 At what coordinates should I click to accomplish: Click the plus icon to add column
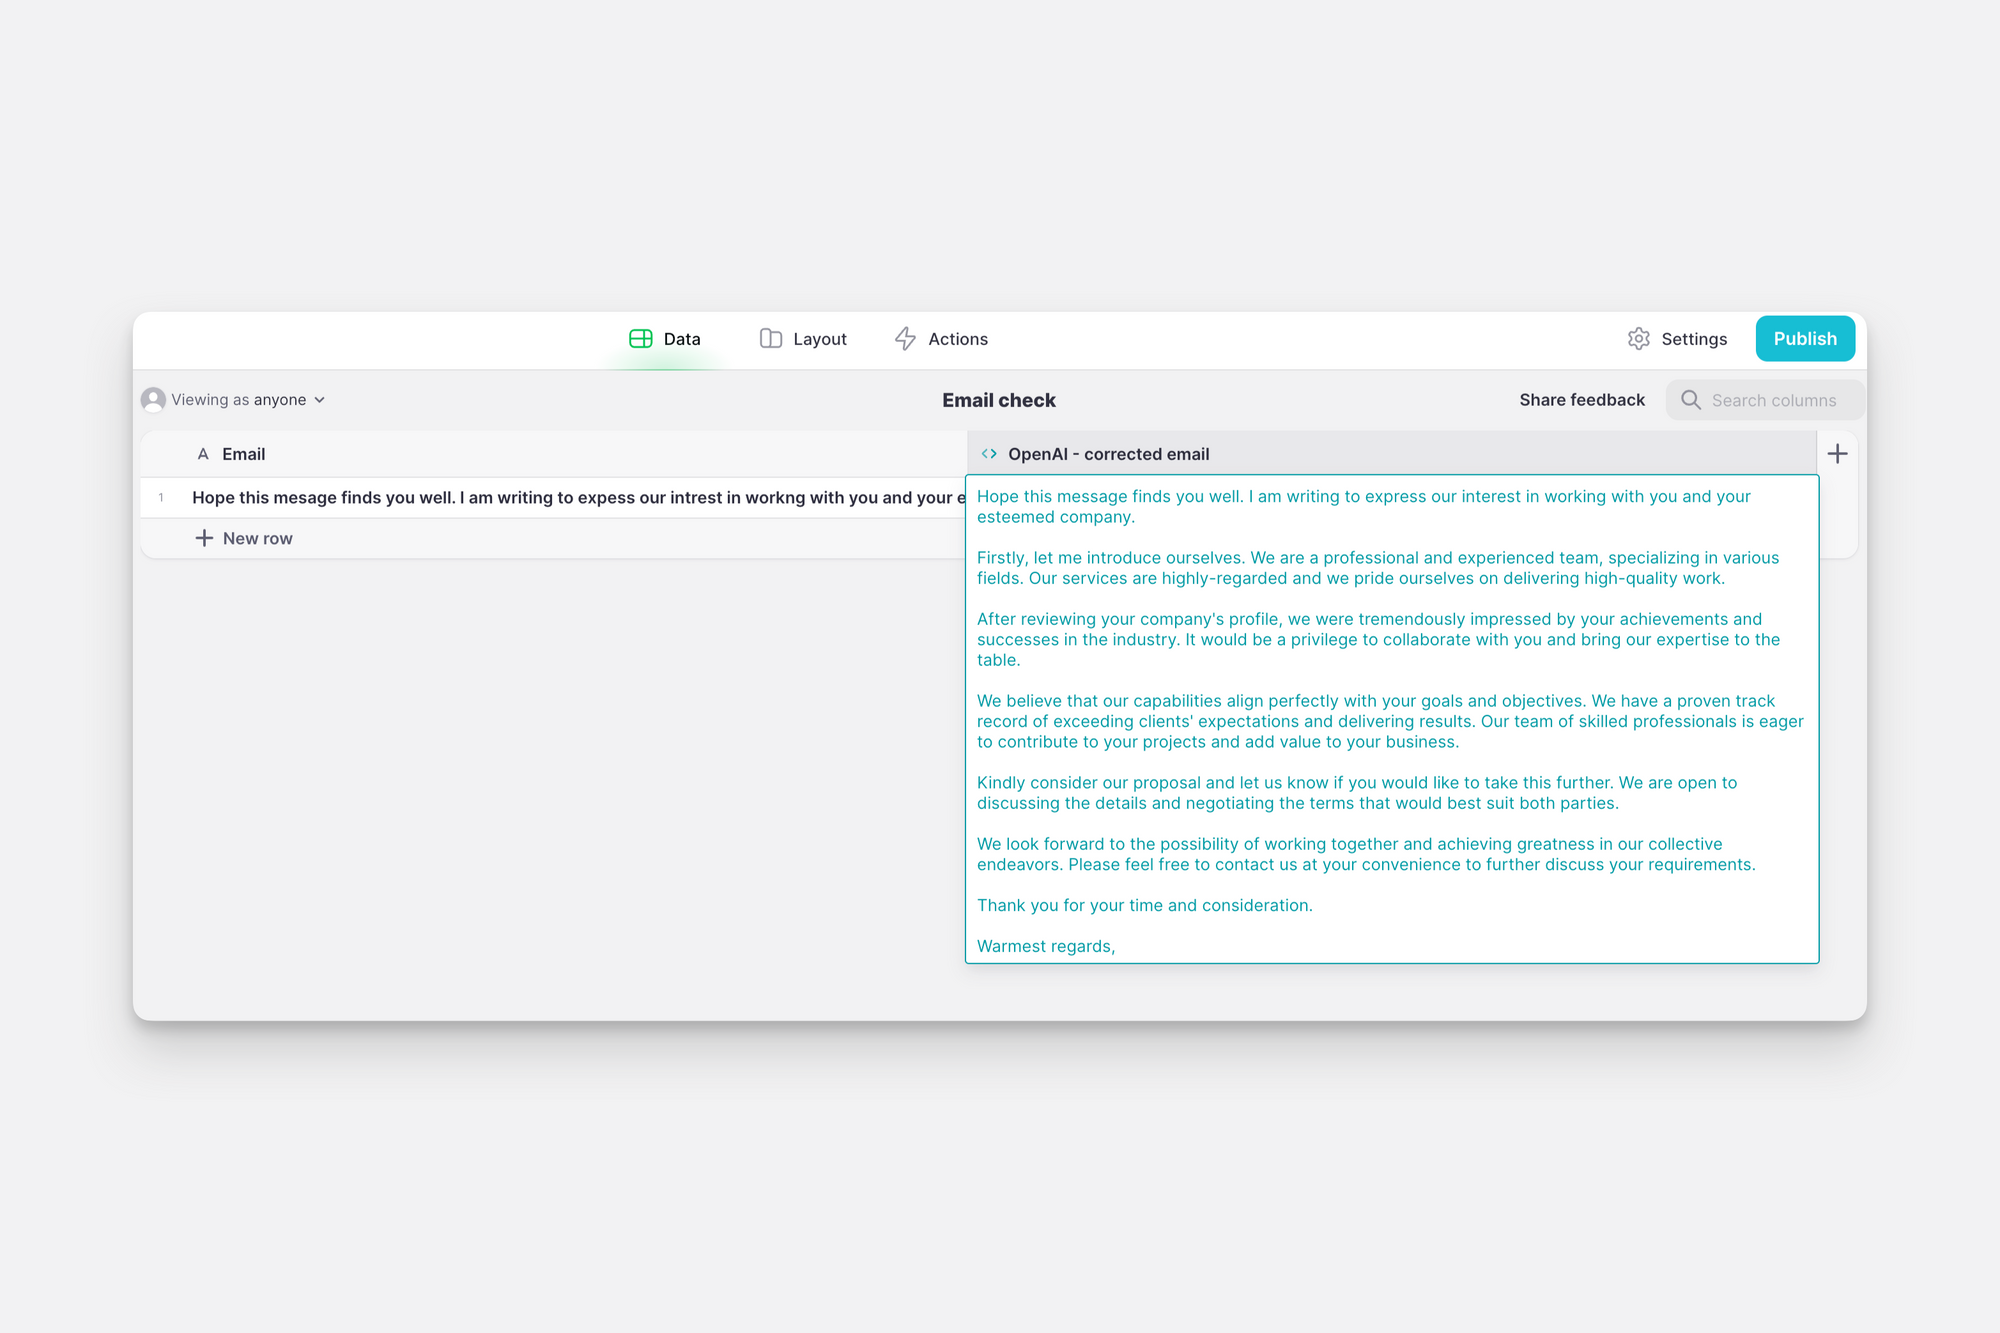tap(1837, 454)
